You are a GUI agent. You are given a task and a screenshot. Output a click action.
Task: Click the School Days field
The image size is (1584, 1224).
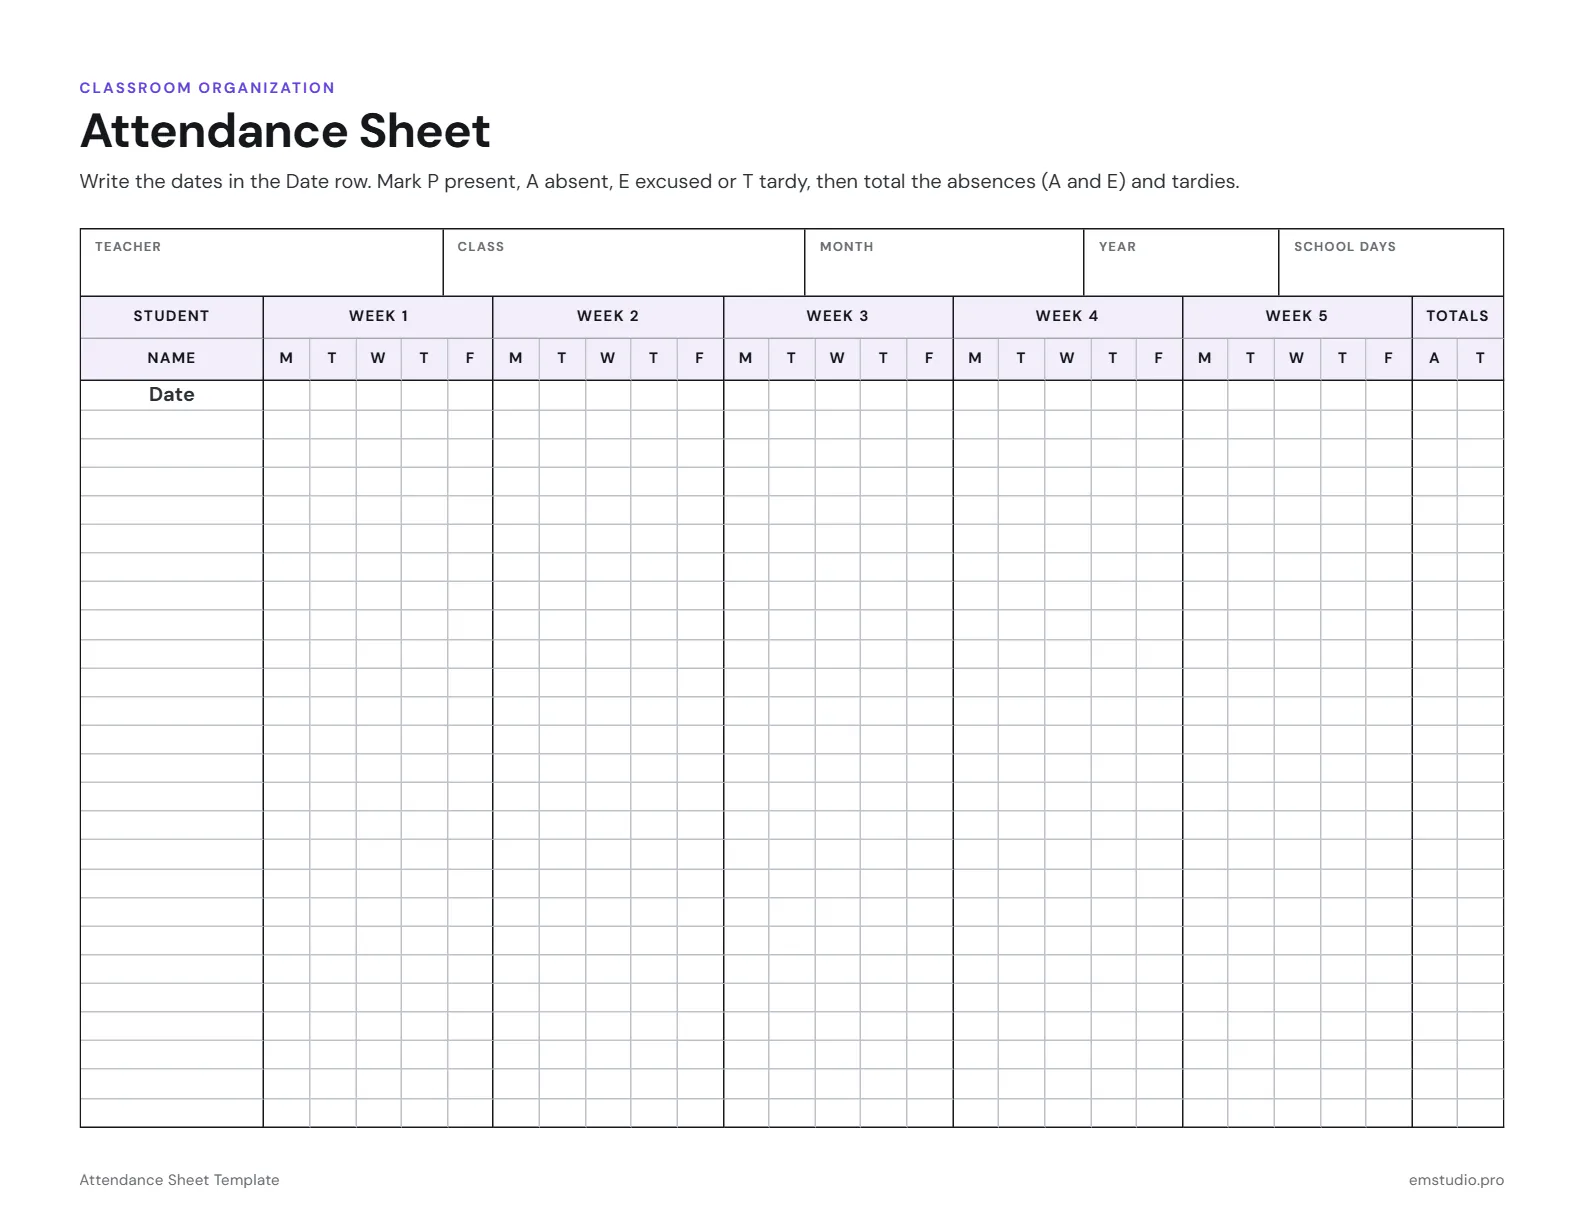click(1391, 262)
